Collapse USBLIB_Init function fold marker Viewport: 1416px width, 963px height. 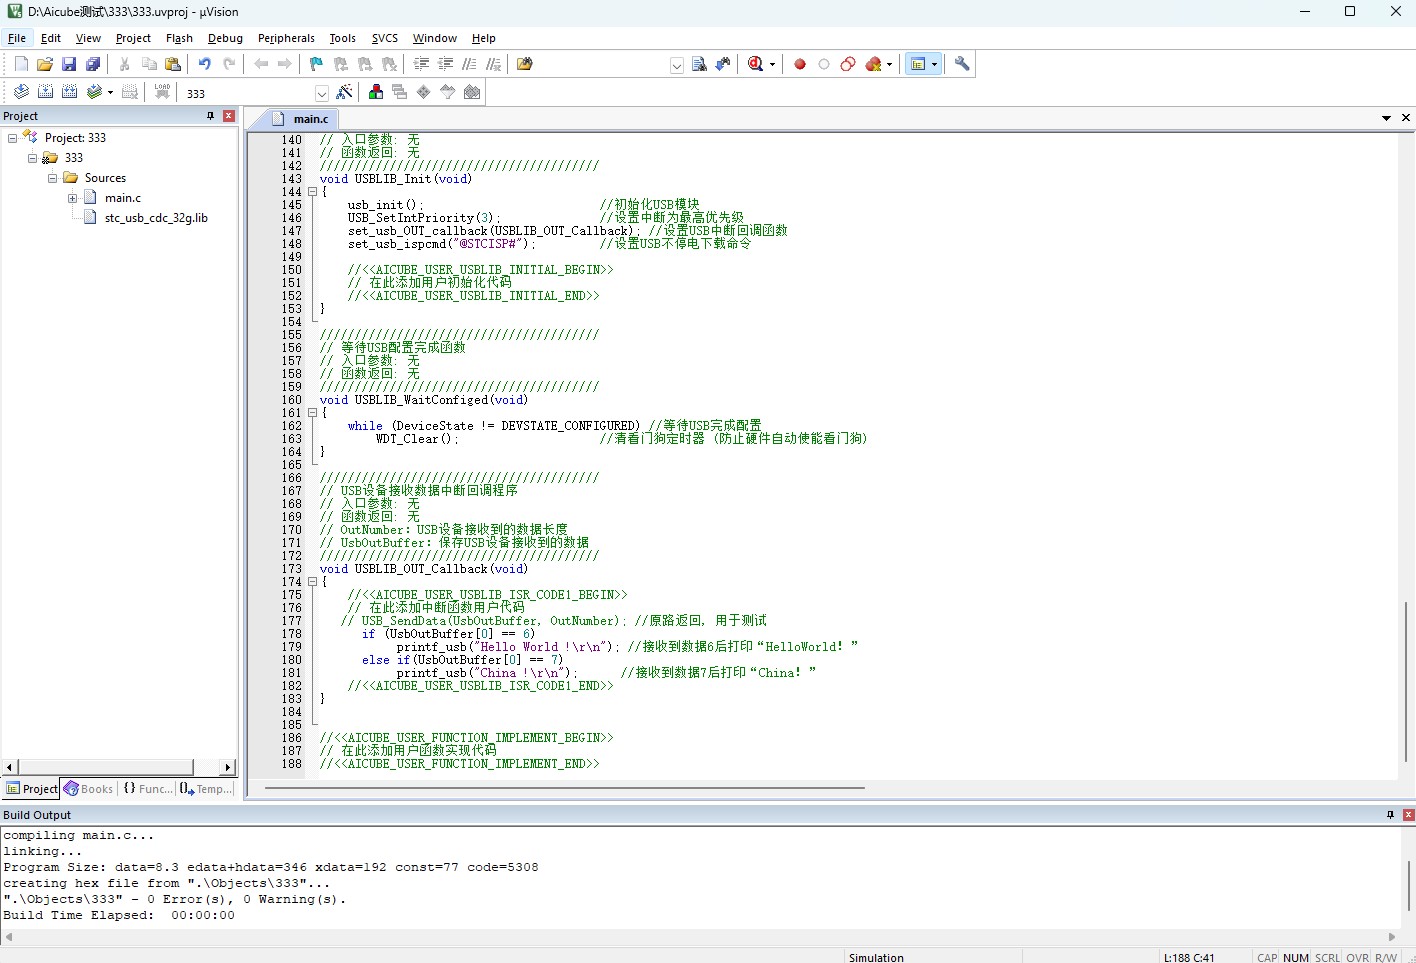coord(312,192)
